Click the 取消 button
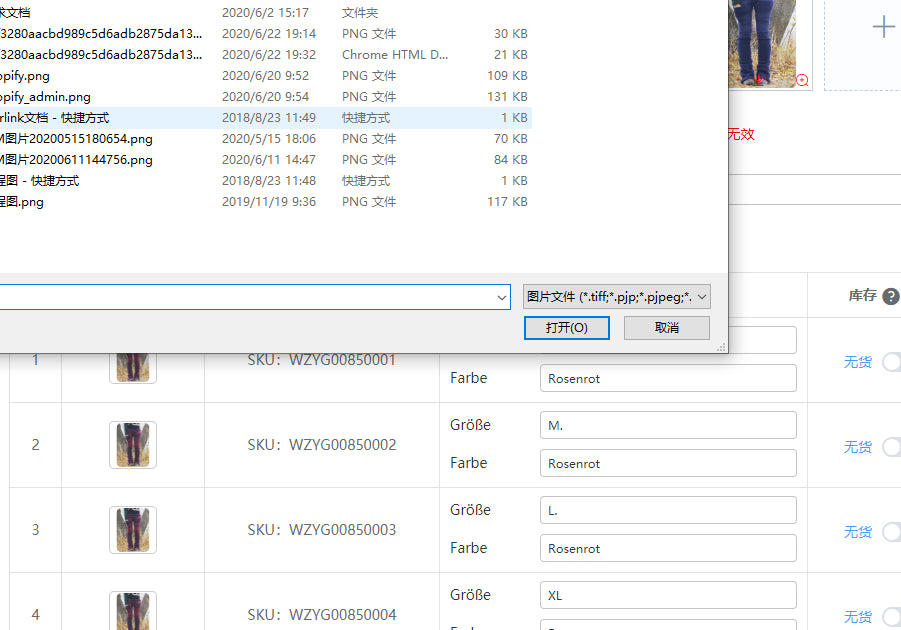 667,328
